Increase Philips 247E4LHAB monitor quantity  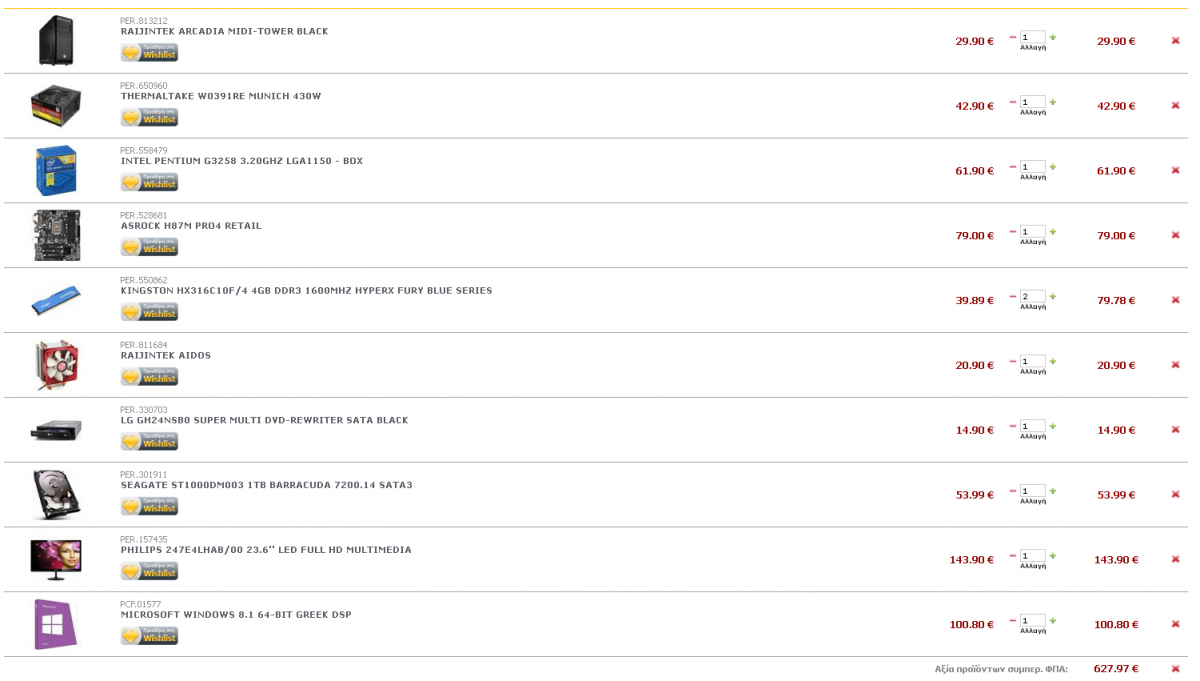1053,556
